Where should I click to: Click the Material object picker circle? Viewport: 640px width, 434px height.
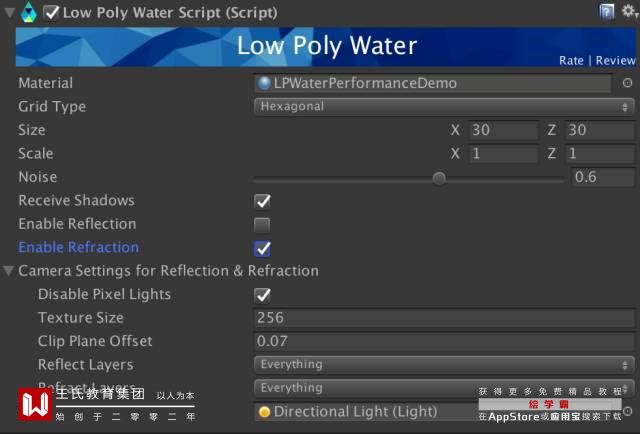pyautogui.click(x=627, y=84)
